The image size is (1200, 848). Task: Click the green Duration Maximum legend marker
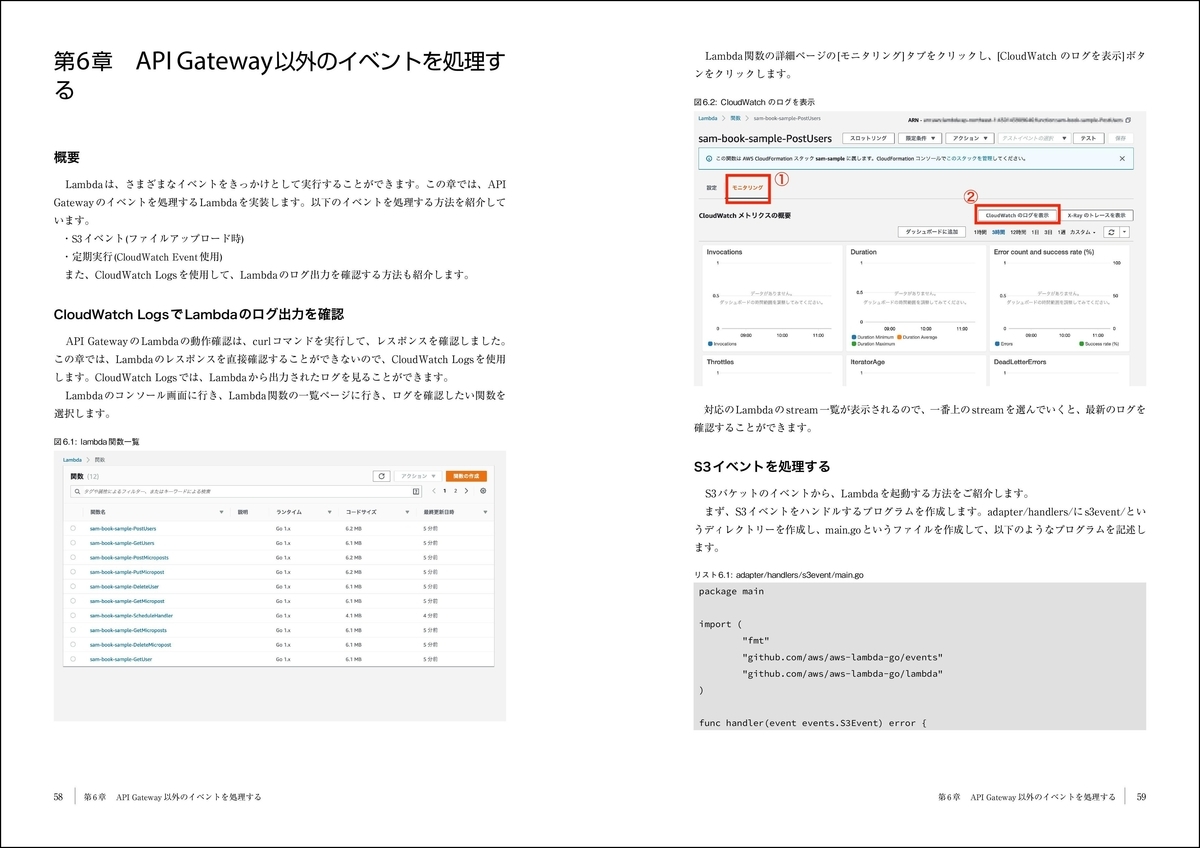853,343
